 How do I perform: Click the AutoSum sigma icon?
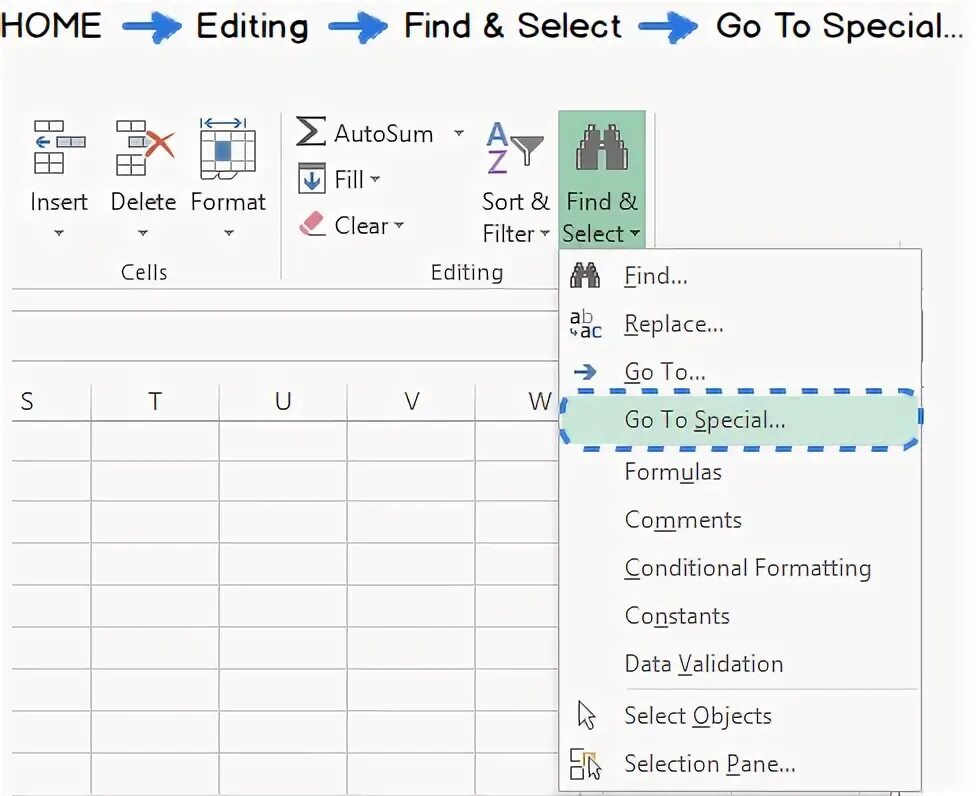(311, 133)
